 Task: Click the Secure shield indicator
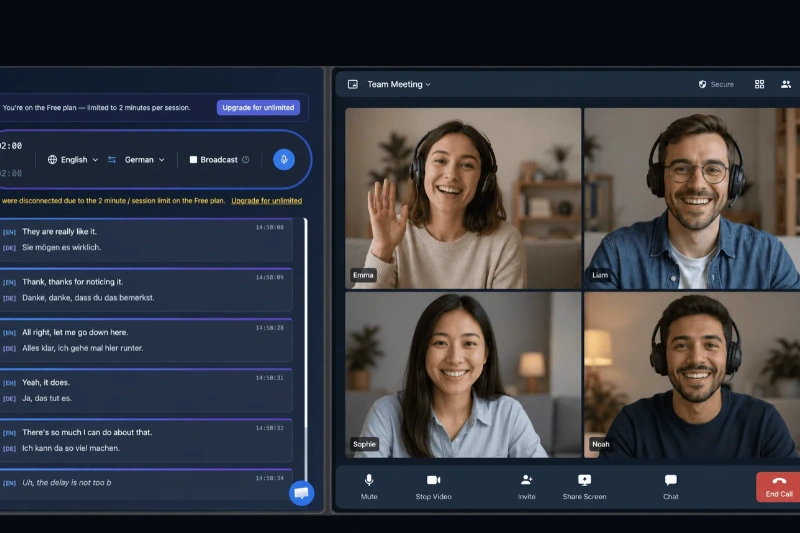pyautogui.click(x=716, y=84)
